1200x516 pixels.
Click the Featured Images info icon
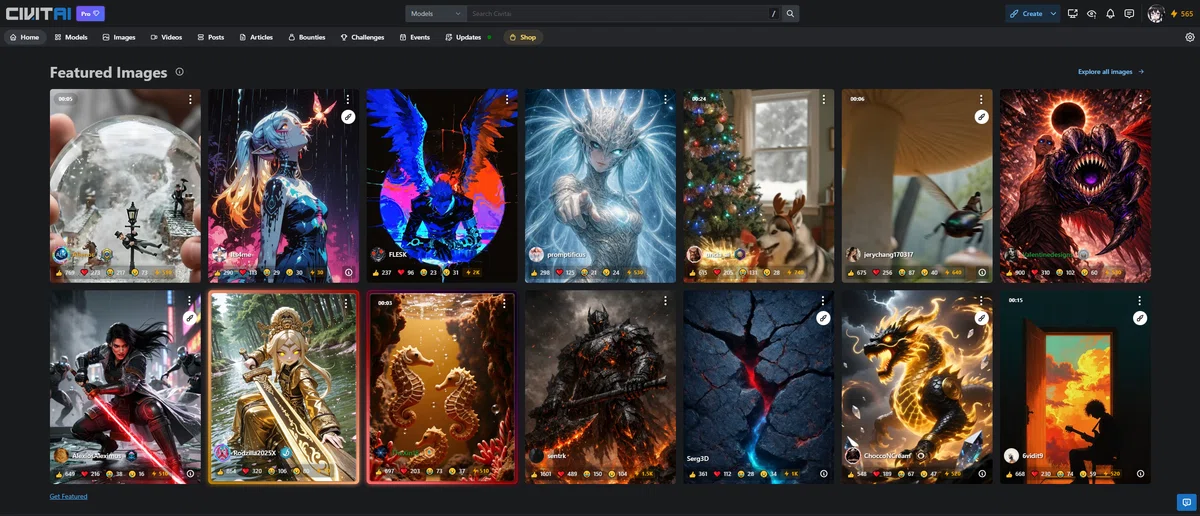[179, 72]
